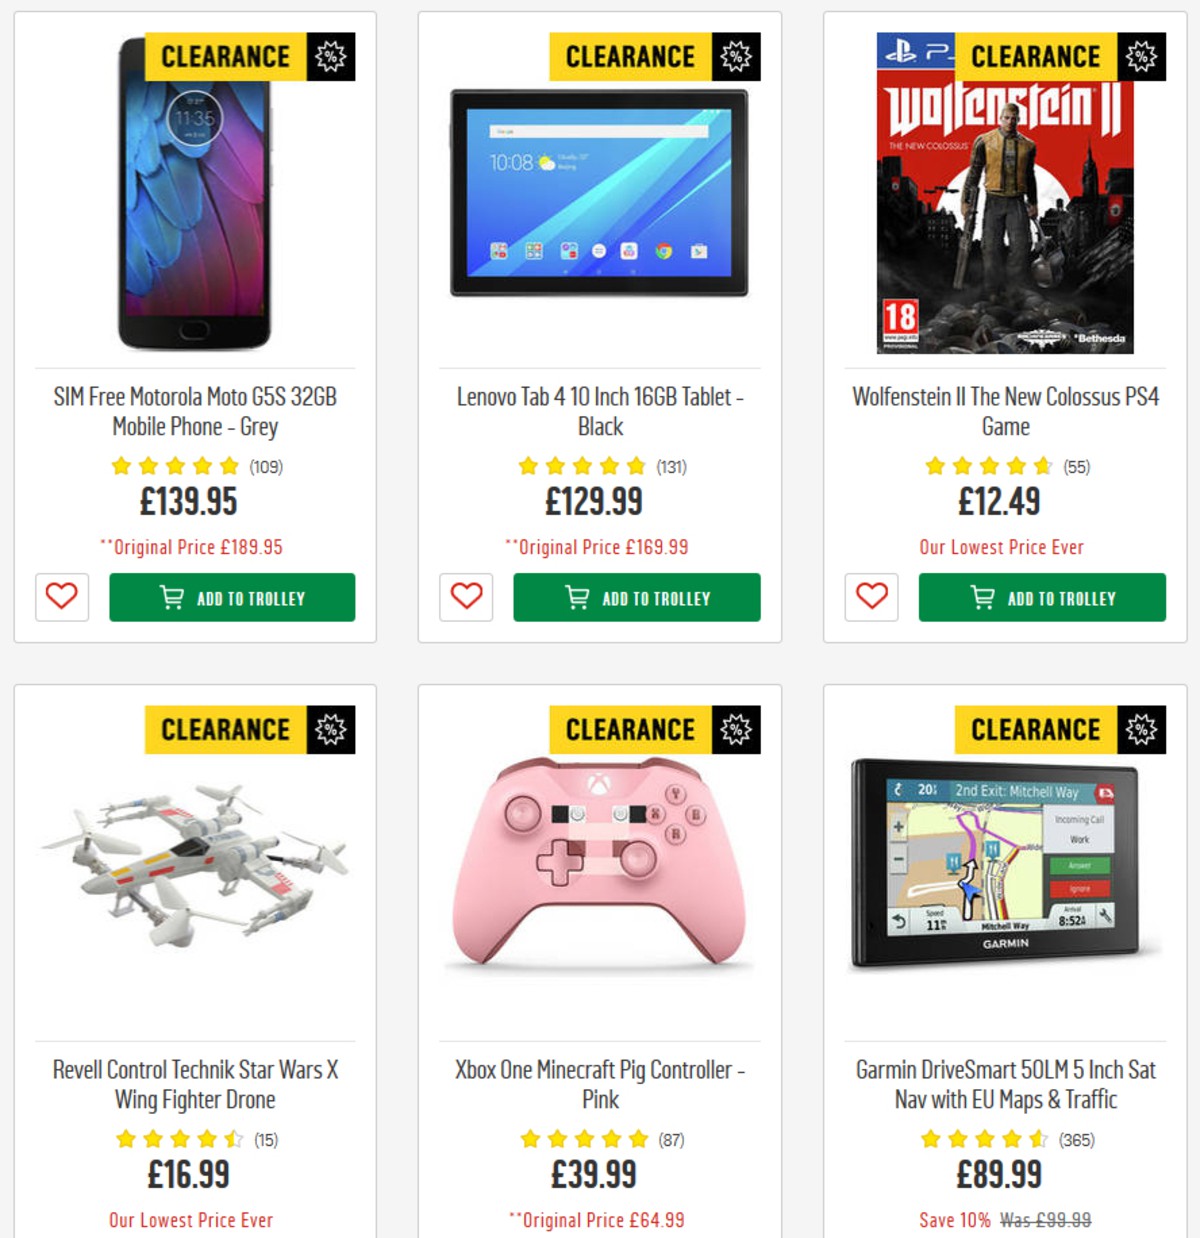Click the percent badge icon on the Lenovo tablet card
Image resolution: width=1200 pixels, height=1238 pixels.
coord(736,57)
